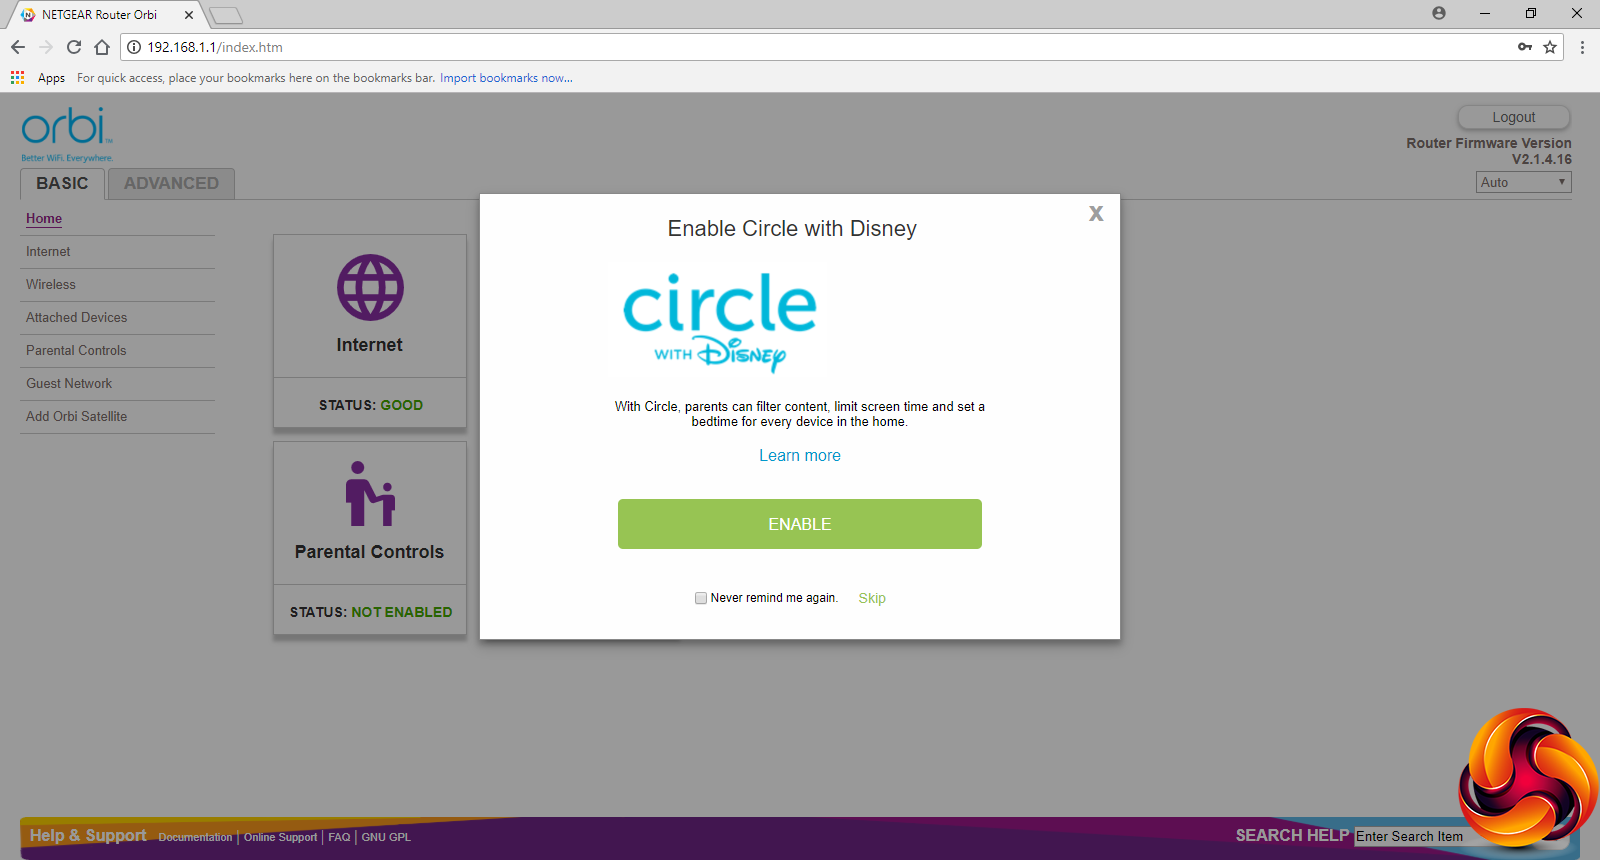Click the saved password key icon
Screen dimensions: 1600x860
[1525, 47]
